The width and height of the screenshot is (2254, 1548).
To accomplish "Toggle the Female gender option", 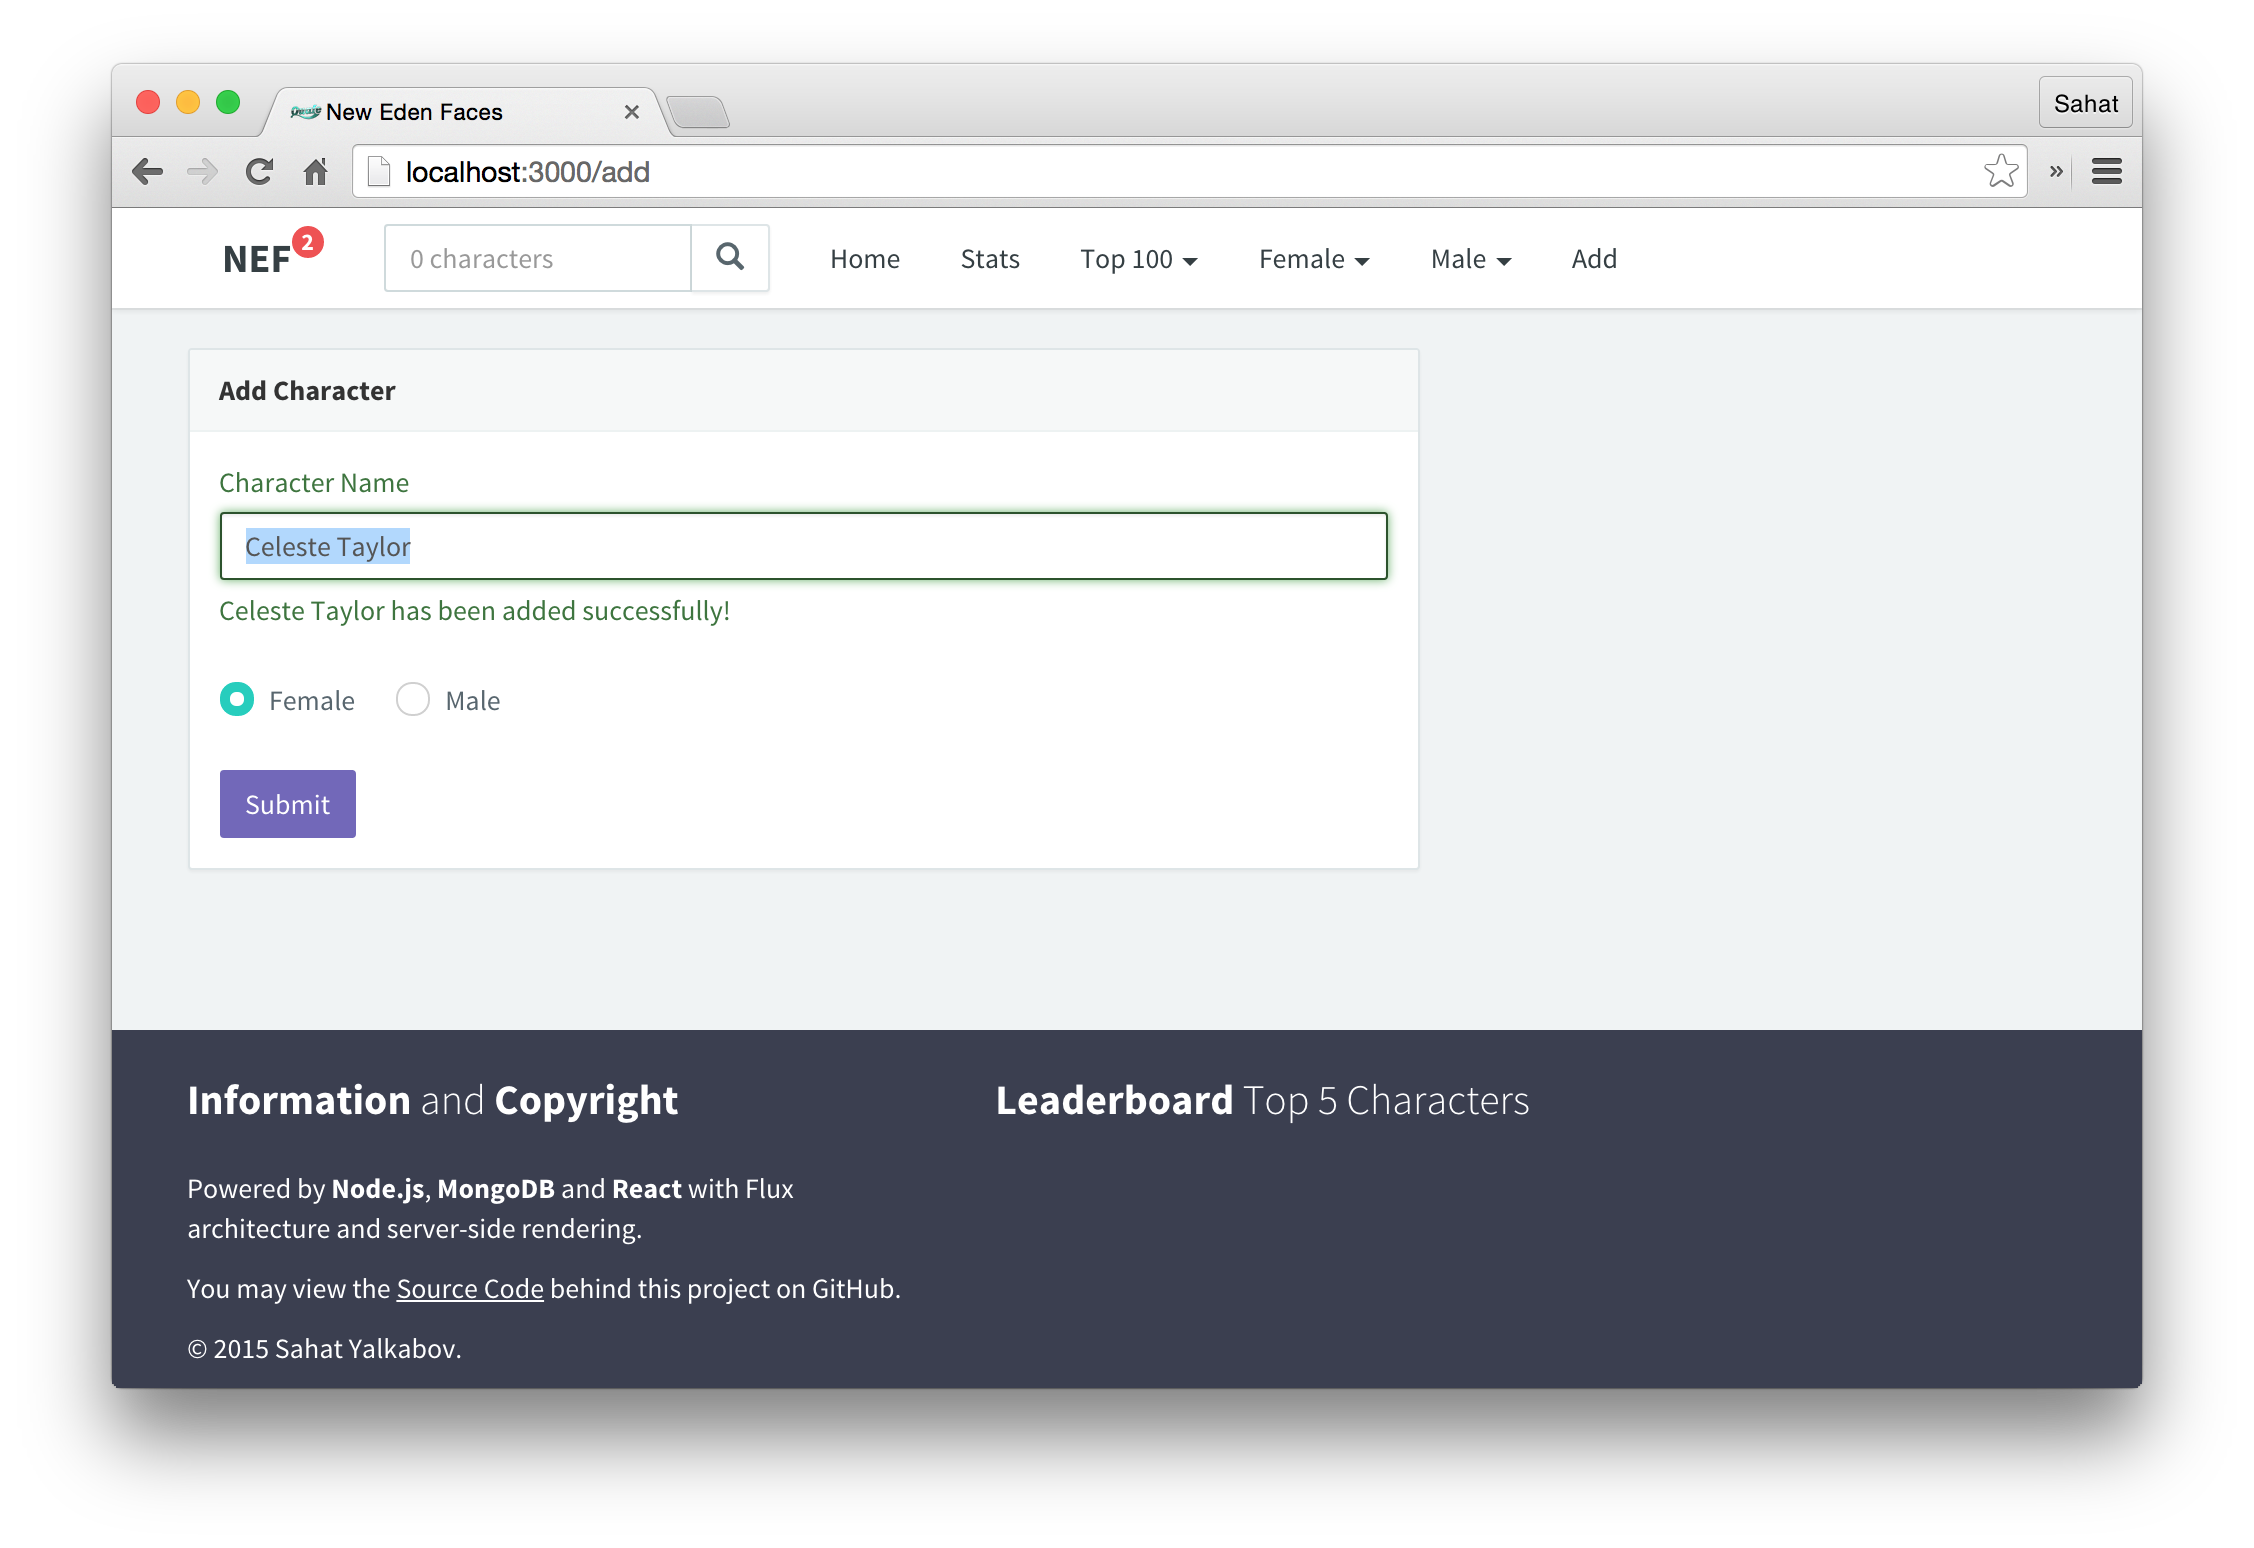I will (238, 699).
